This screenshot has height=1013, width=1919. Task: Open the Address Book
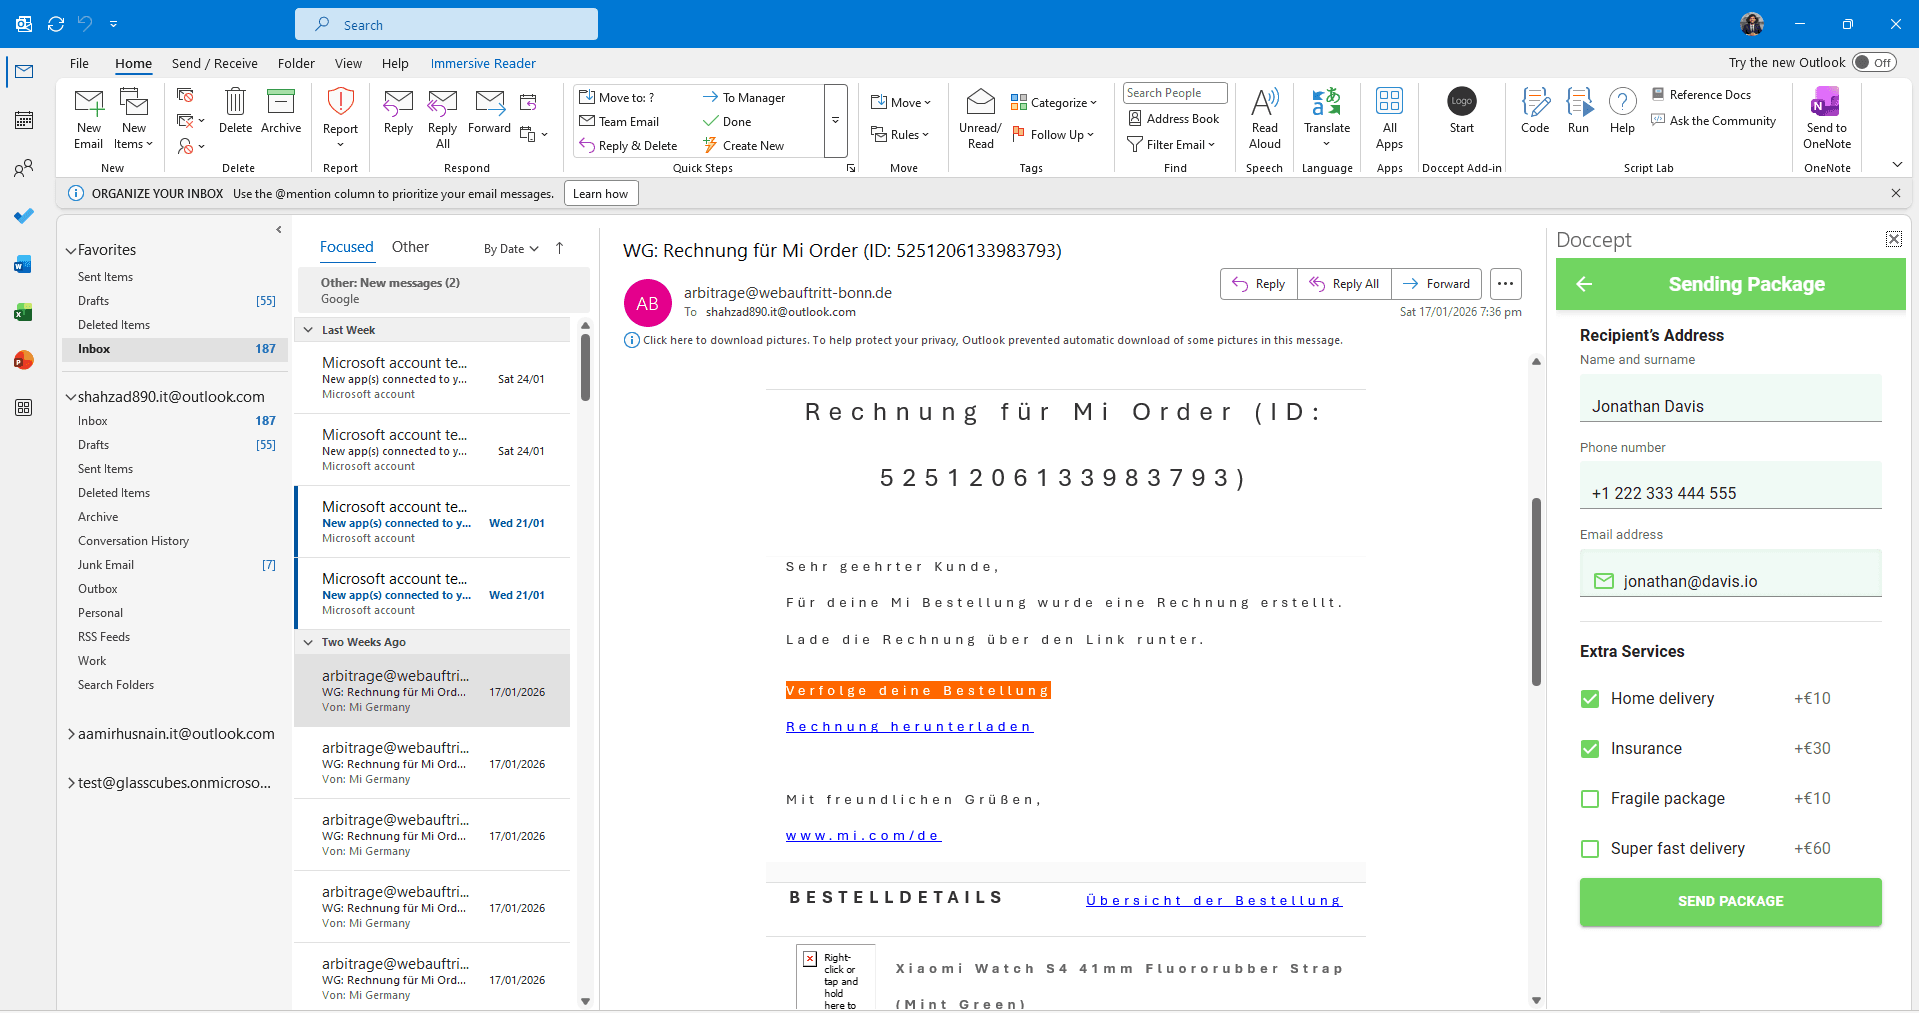[1174, 119]
